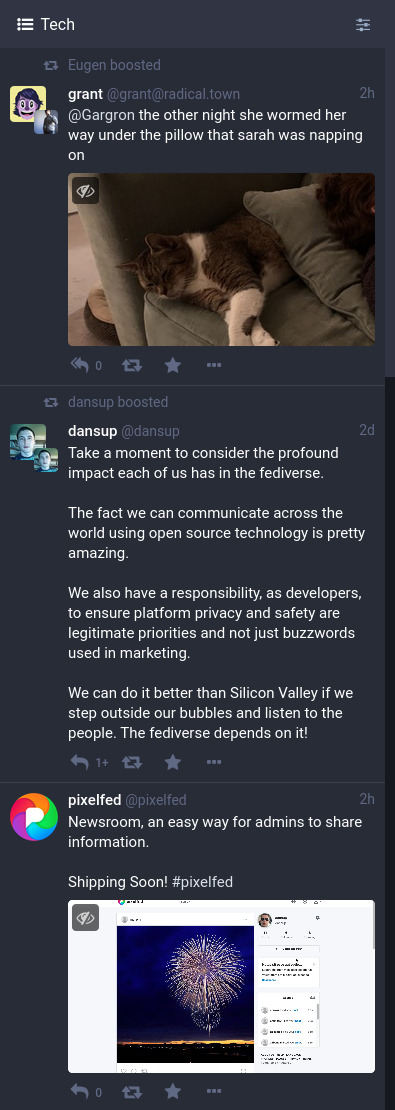This screenshot has height=1110, width=395.
Task: Star grant's post about the pillow
Action: click(173, 365)
